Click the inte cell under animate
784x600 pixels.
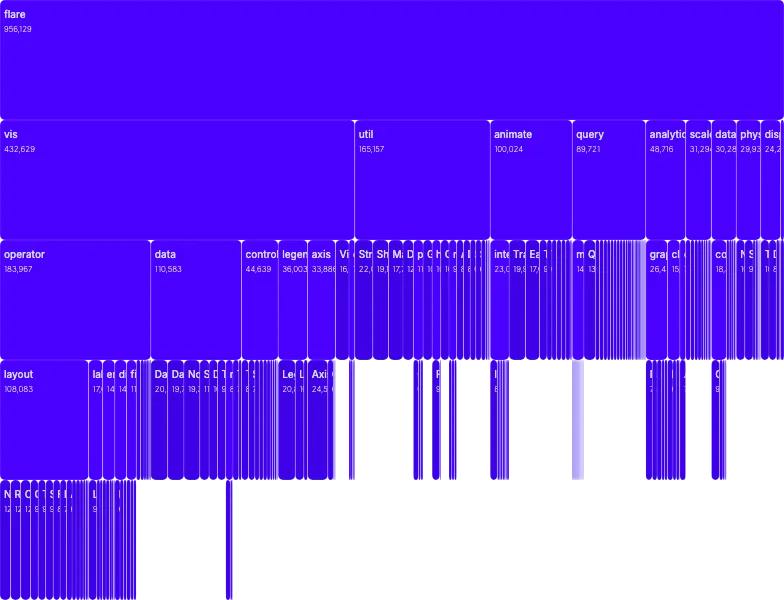point(501,300)
